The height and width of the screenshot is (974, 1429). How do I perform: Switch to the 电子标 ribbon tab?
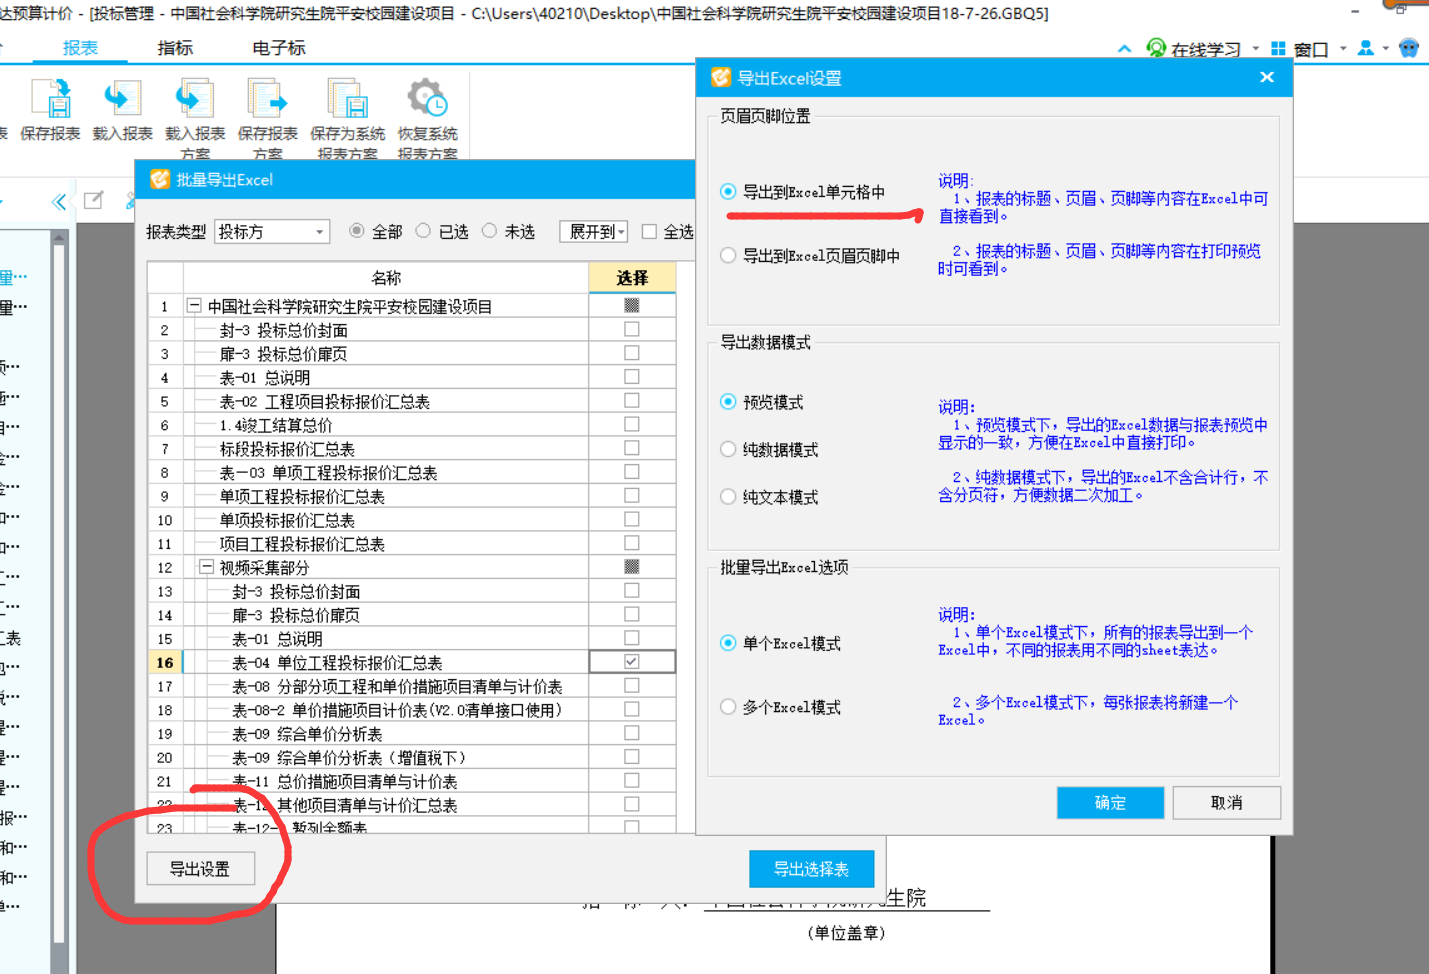(279, 48)
